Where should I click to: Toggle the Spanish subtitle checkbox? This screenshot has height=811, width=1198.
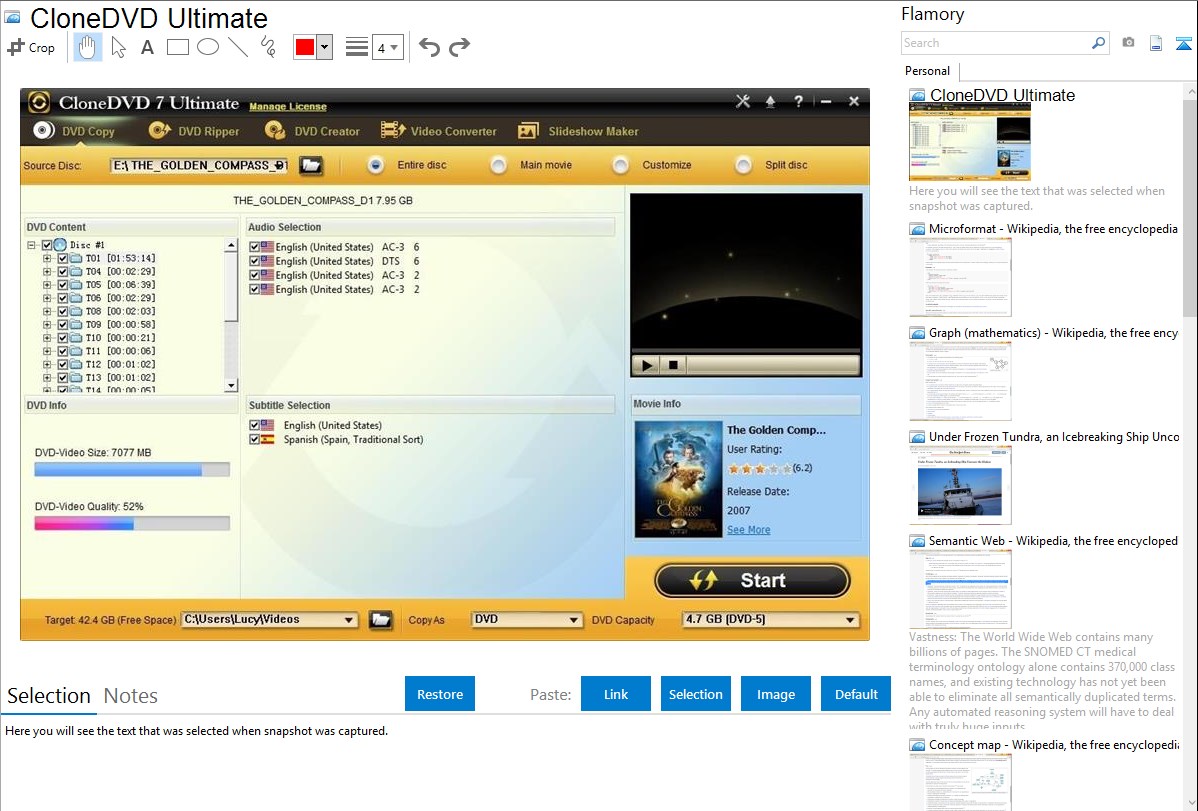click(x=254, y=440)
